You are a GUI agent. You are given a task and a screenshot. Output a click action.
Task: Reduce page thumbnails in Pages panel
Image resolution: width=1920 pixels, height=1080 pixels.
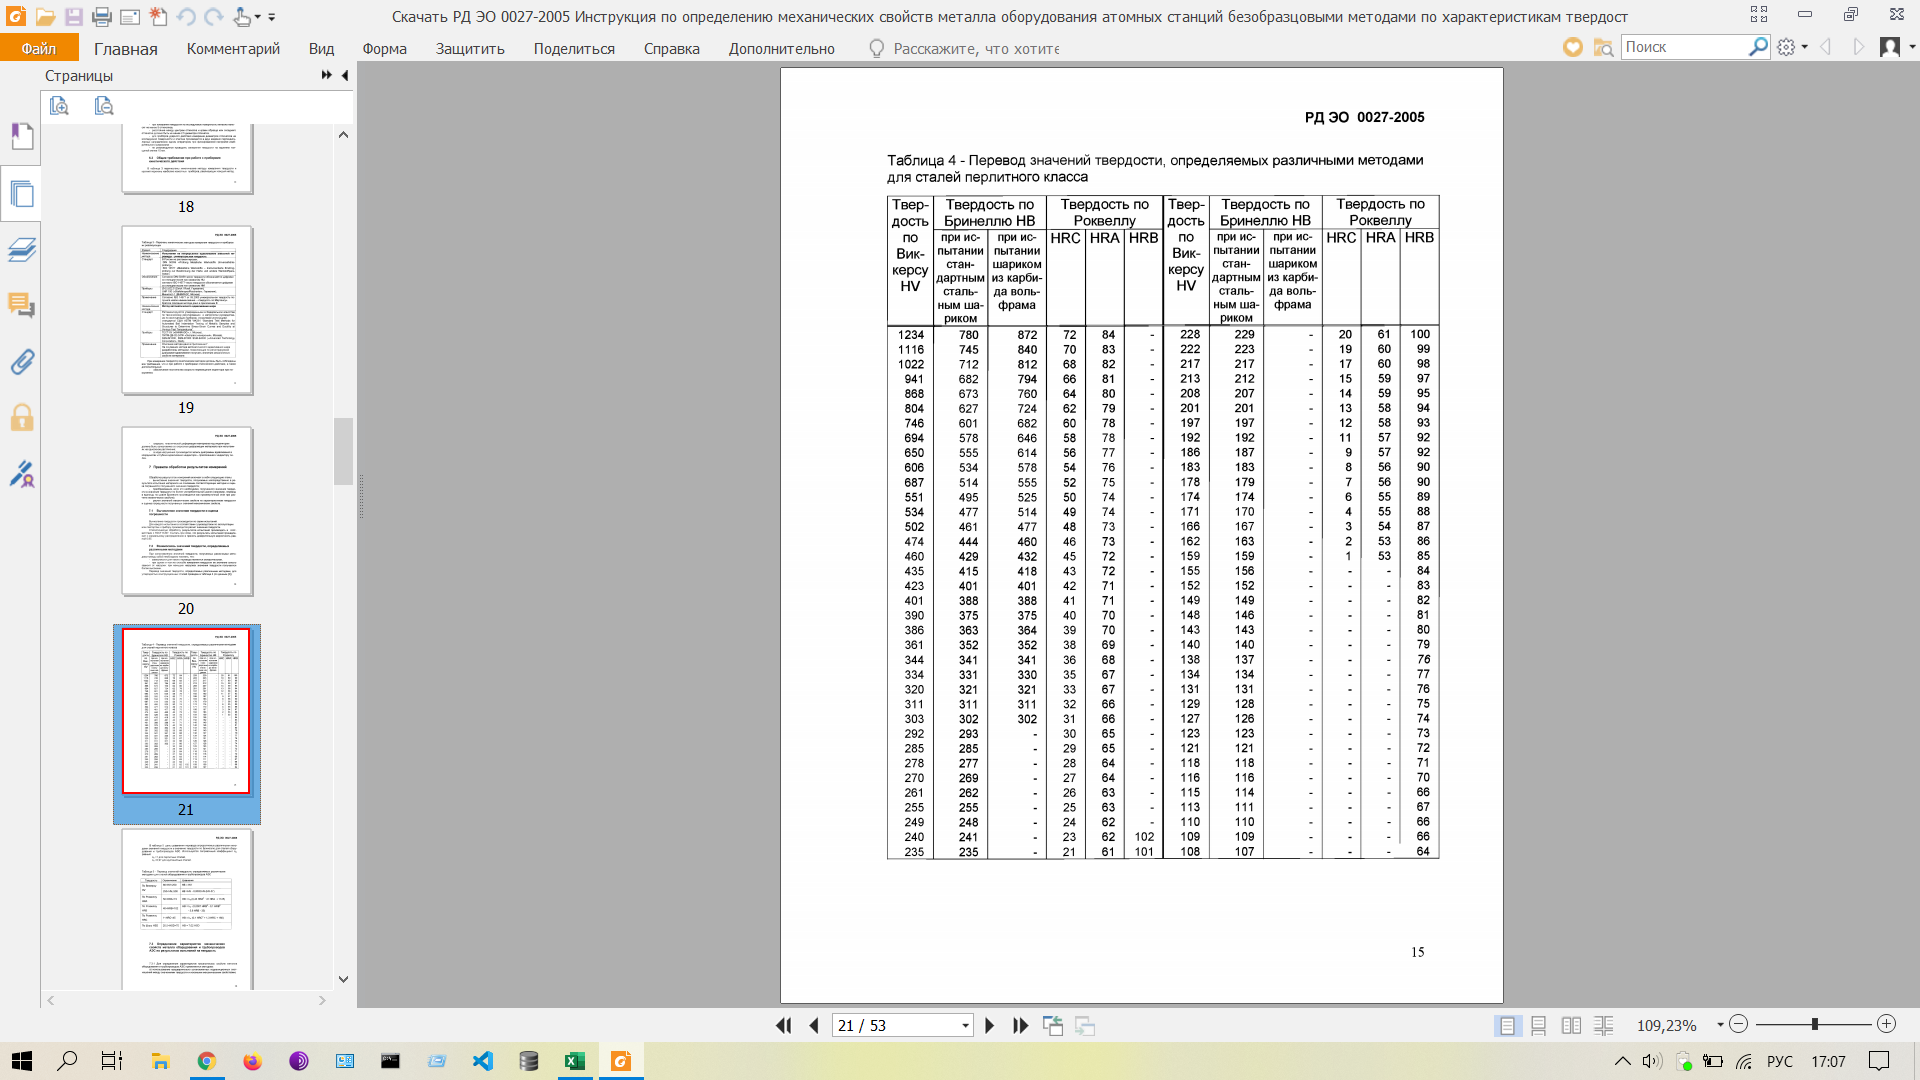coord(103,106)
